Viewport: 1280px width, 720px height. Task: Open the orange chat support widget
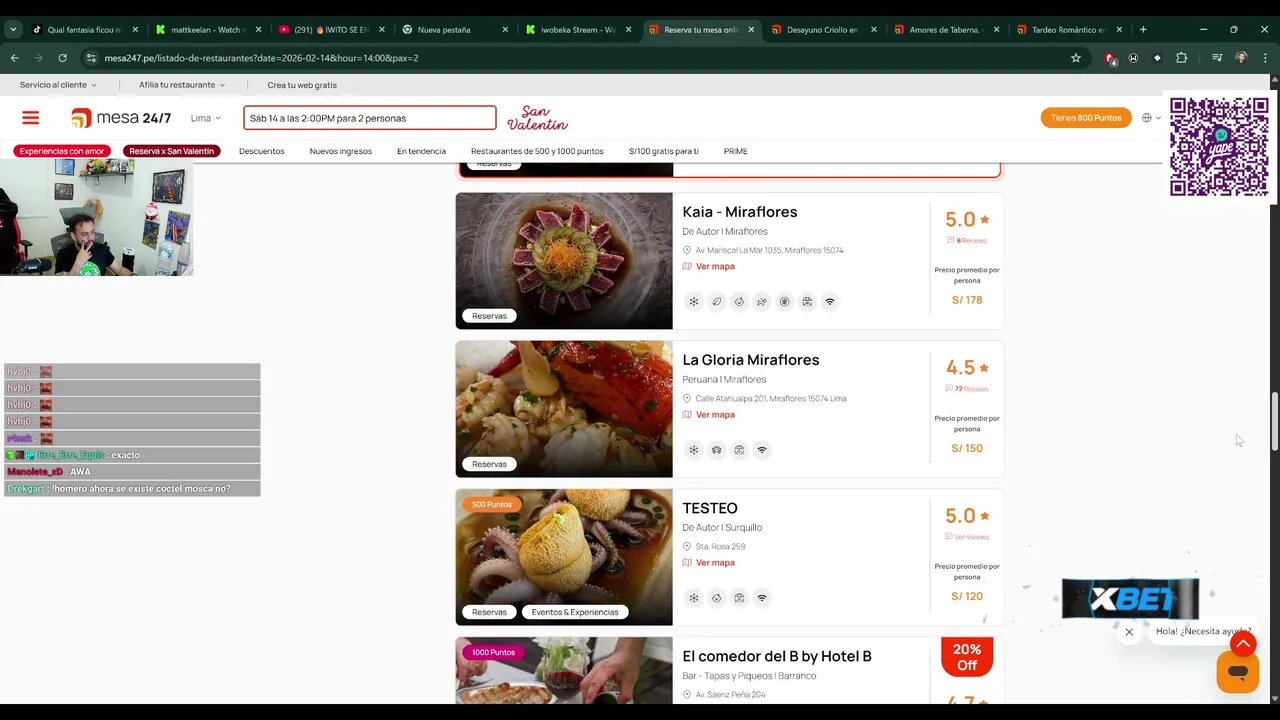pos(1238,672)
